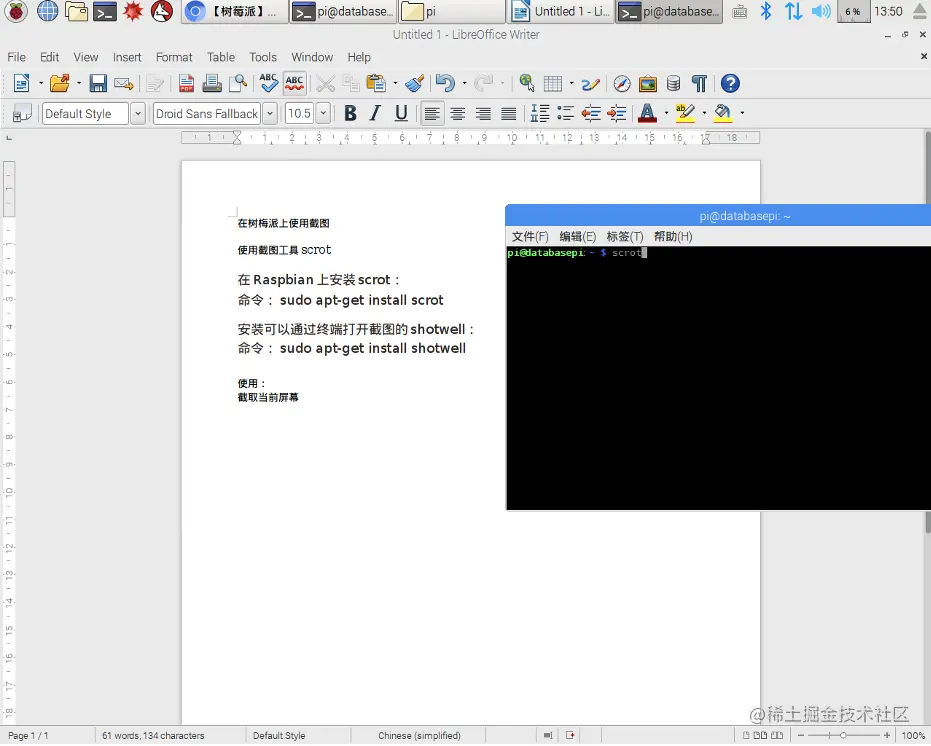
Task: Open the Insert menu
Action: click(127, 57)
